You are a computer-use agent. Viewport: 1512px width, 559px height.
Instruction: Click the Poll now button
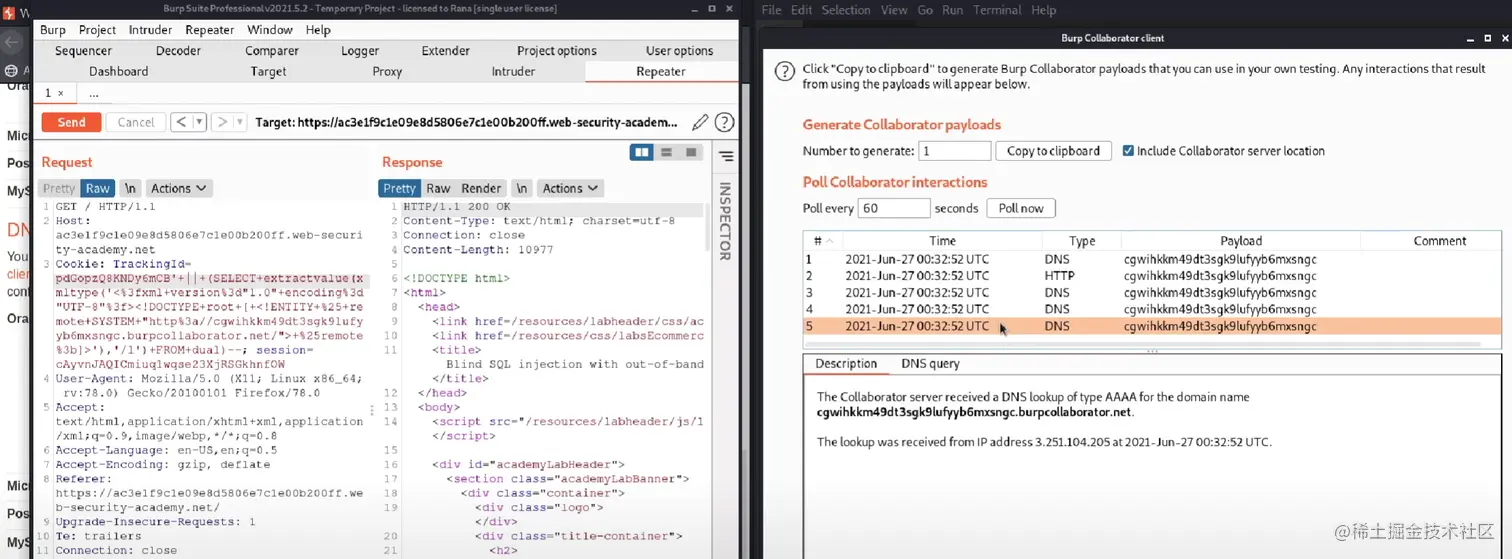coord(1021,208)
